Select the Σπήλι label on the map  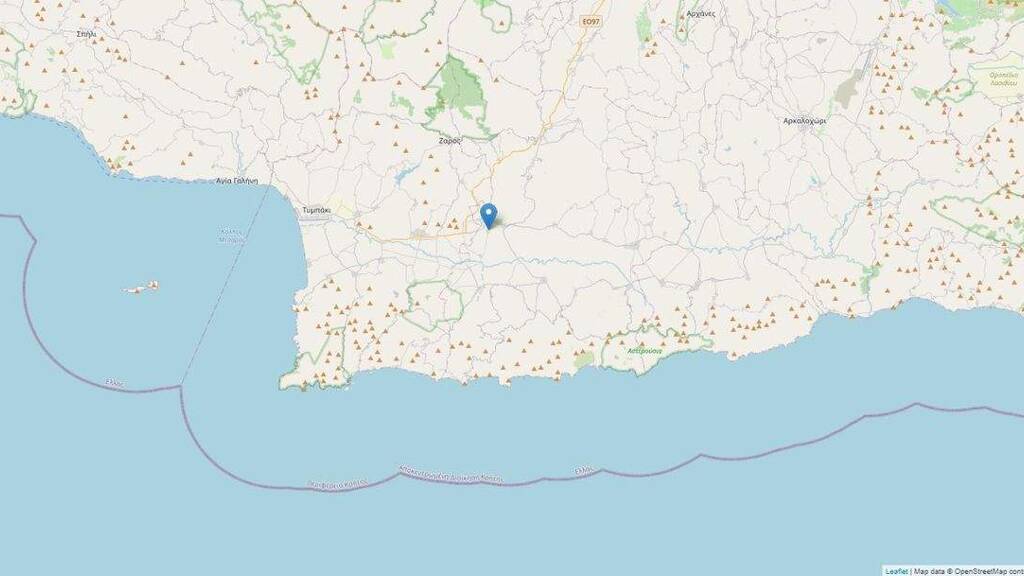(86, 33)
